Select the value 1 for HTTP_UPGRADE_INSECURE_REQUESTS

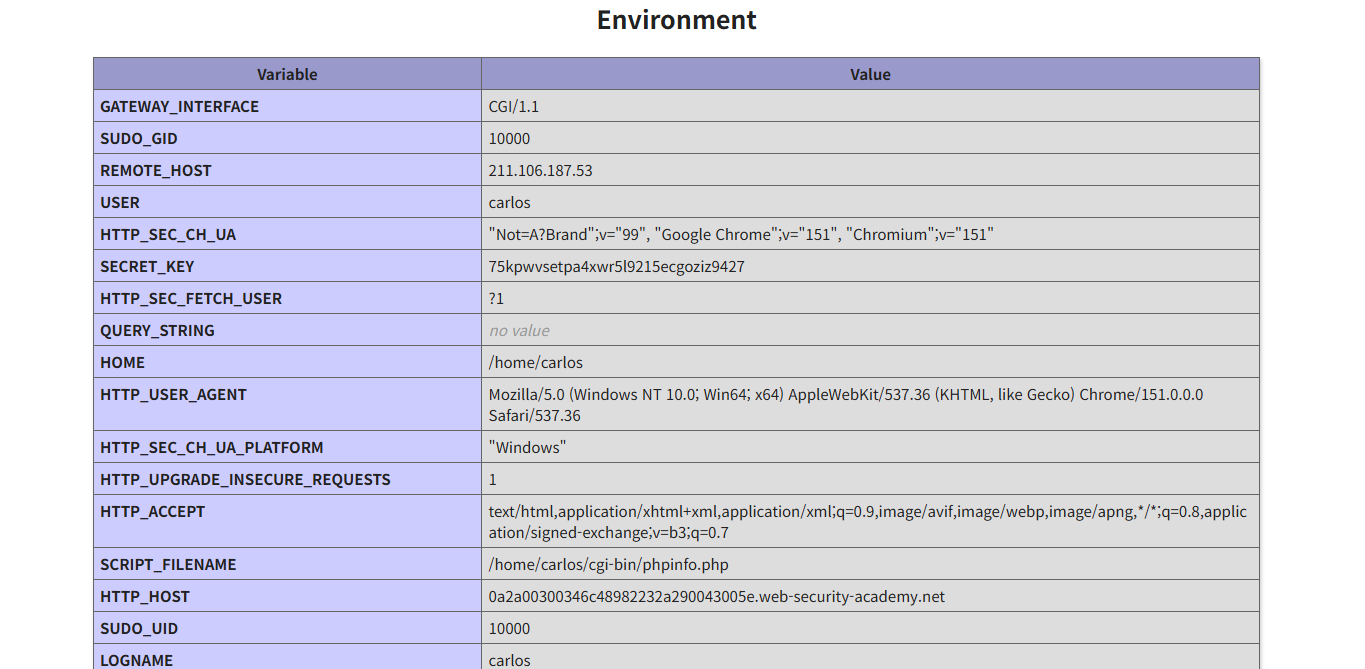pyautogui.click(x=493, y=479)
